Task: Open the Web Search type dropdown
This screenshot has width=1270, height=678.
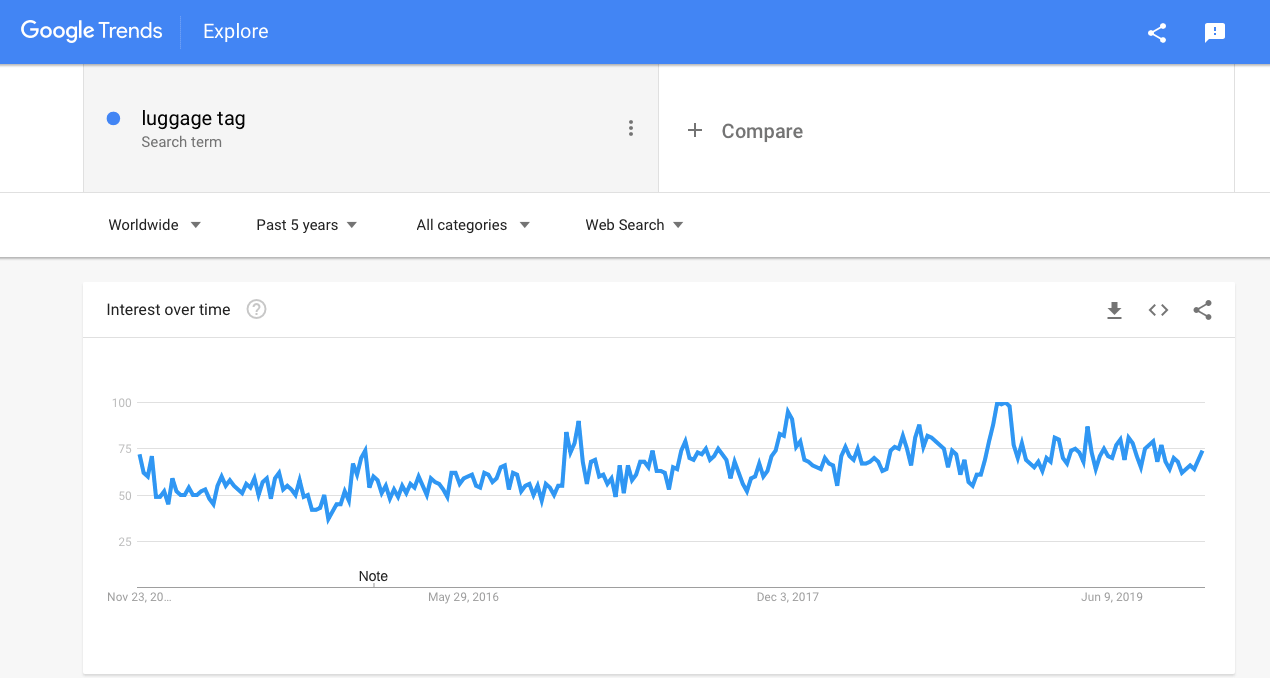Action: click(x=634, y=225)
